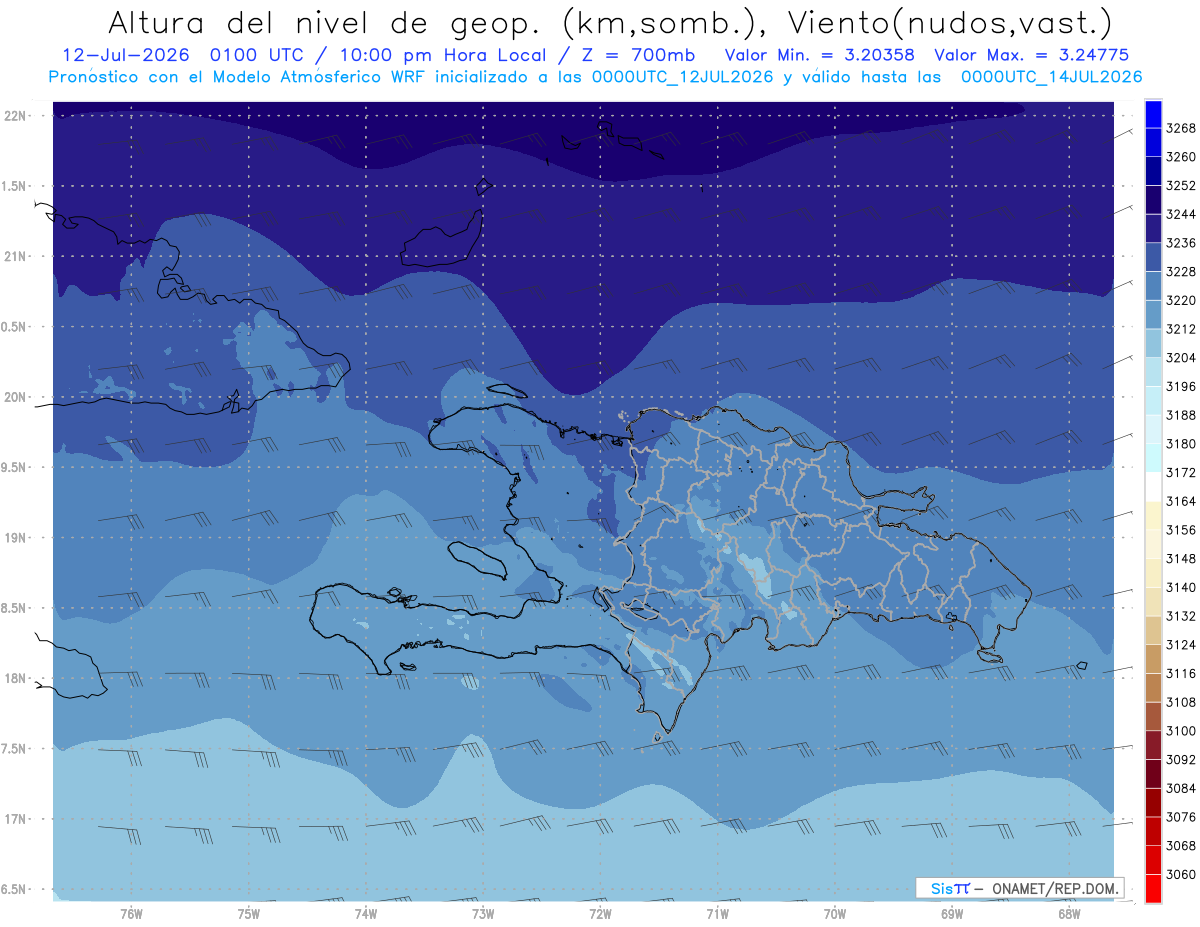
Task: Click the '74W' longitude axis label
Action: (366, 913)
